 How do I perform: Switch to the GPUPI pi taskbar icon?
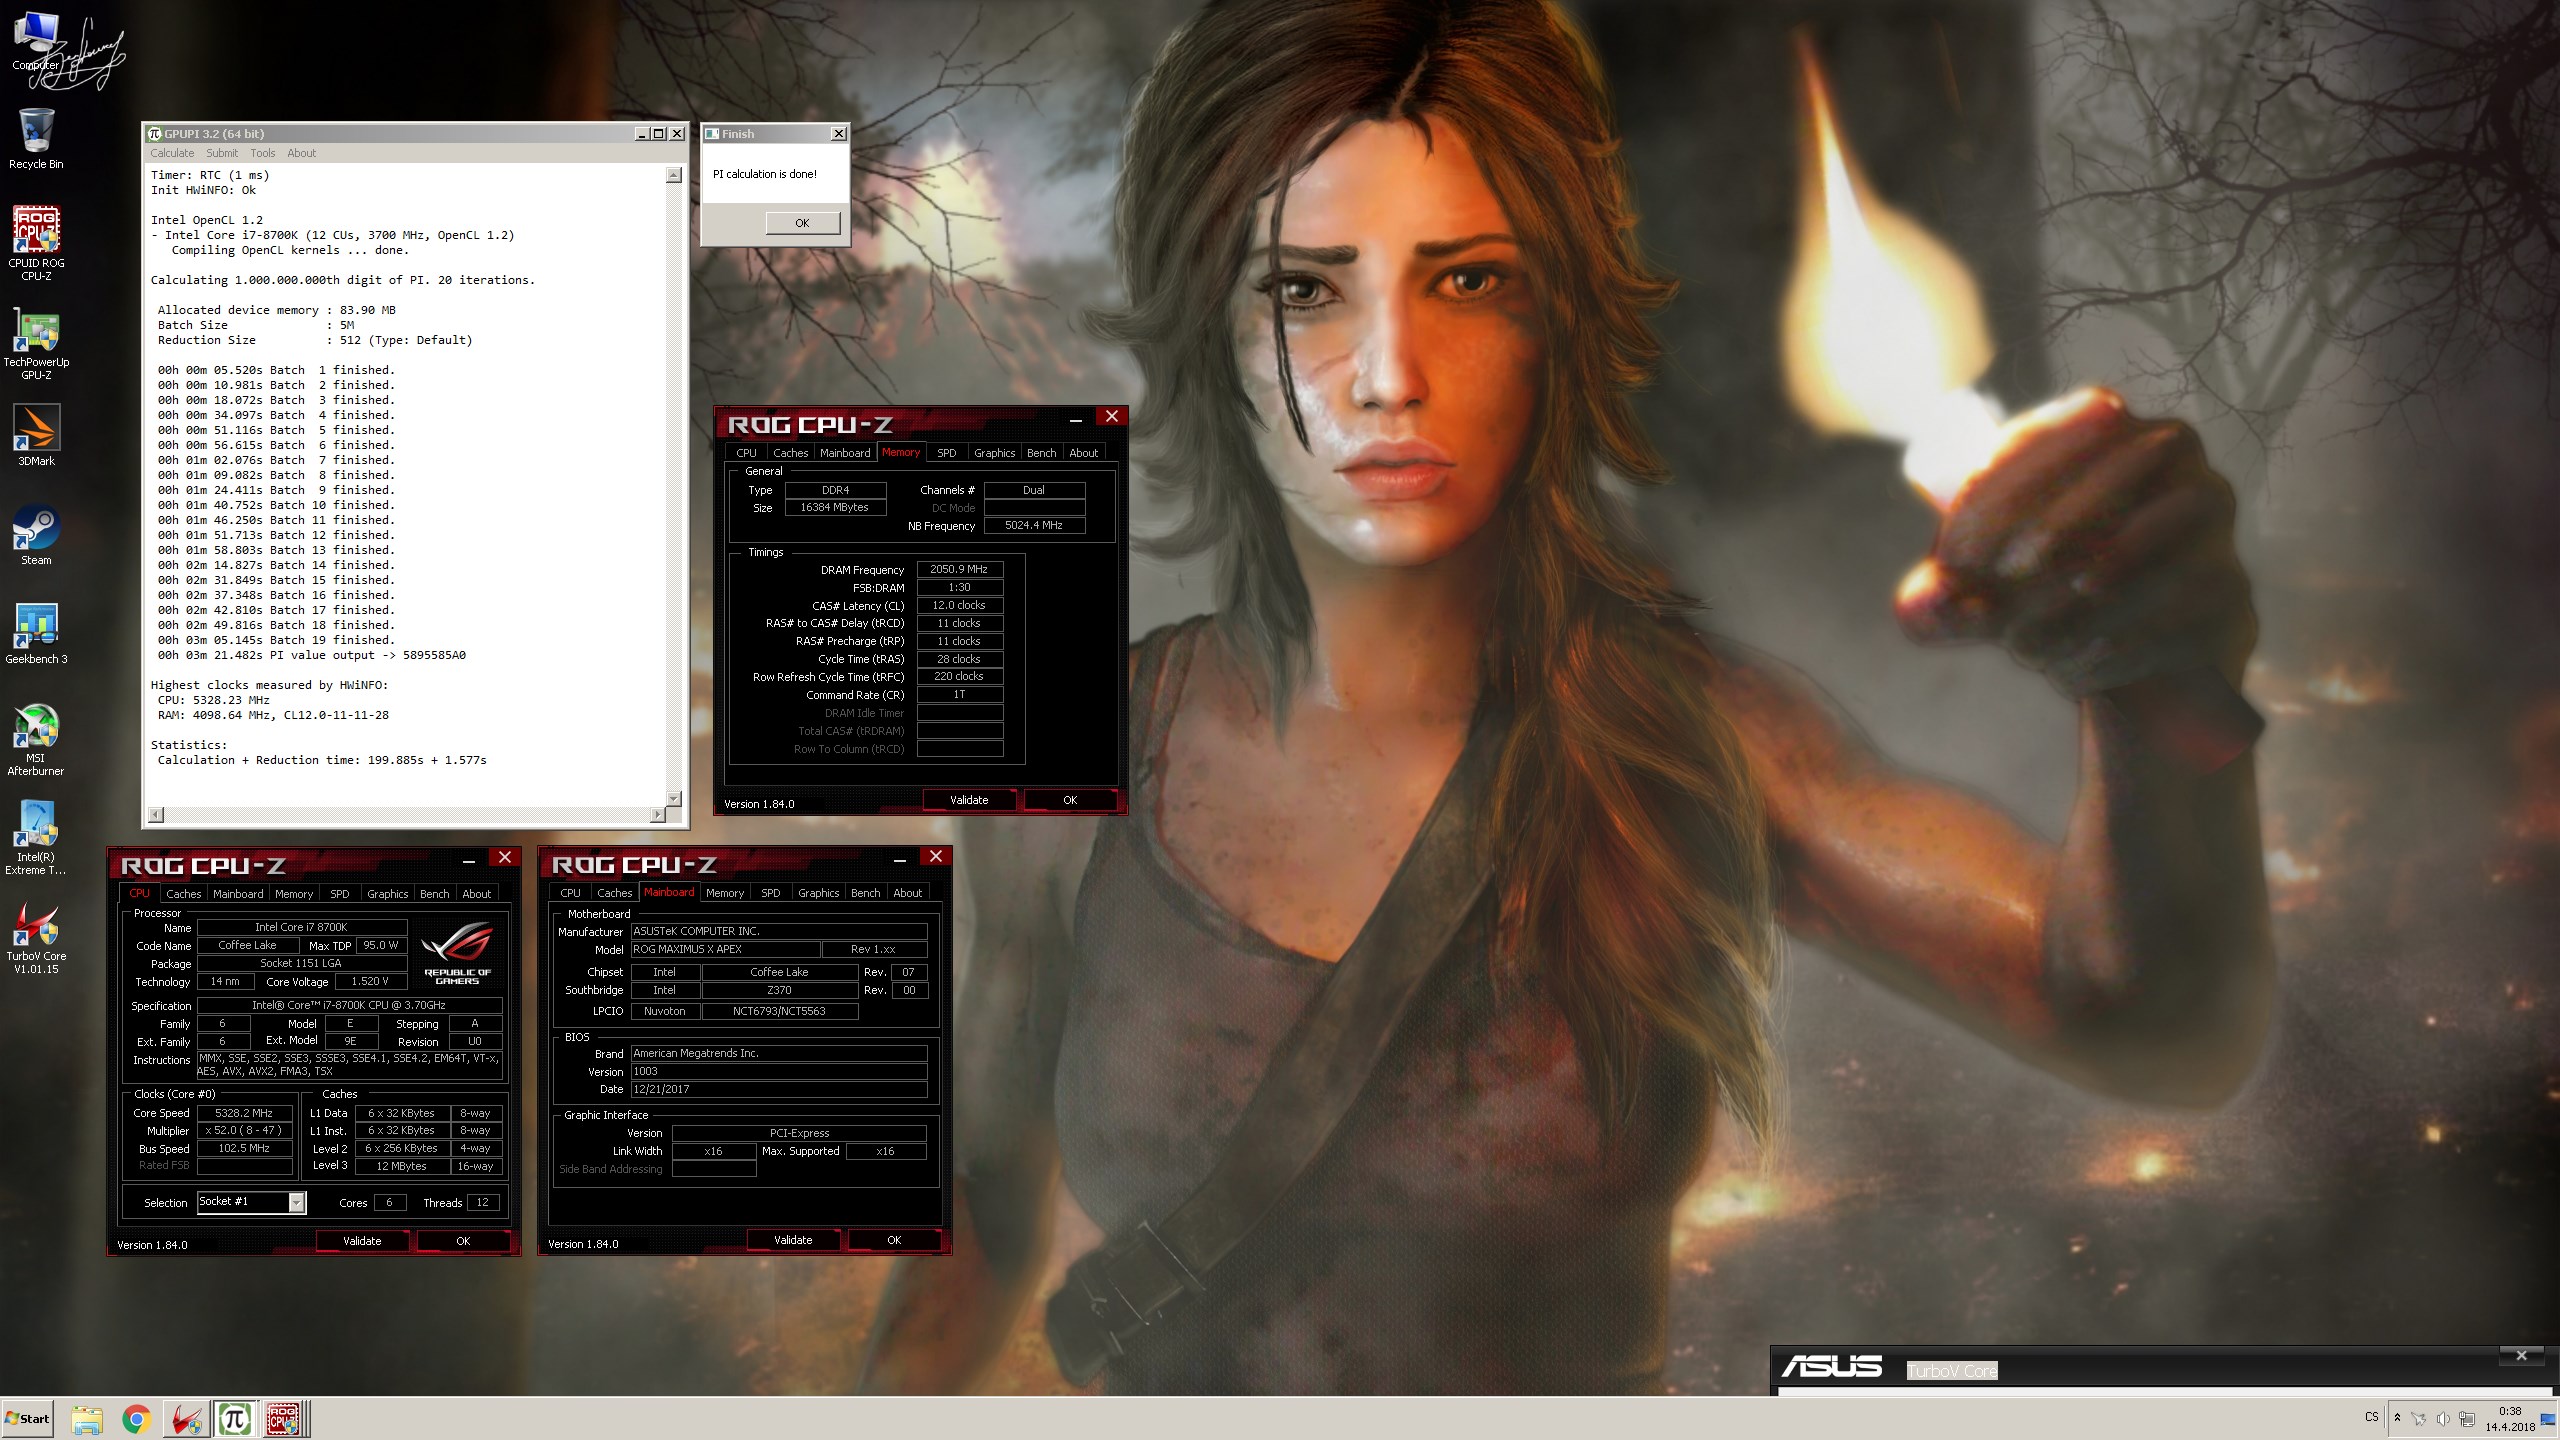tap(235, 1419)
